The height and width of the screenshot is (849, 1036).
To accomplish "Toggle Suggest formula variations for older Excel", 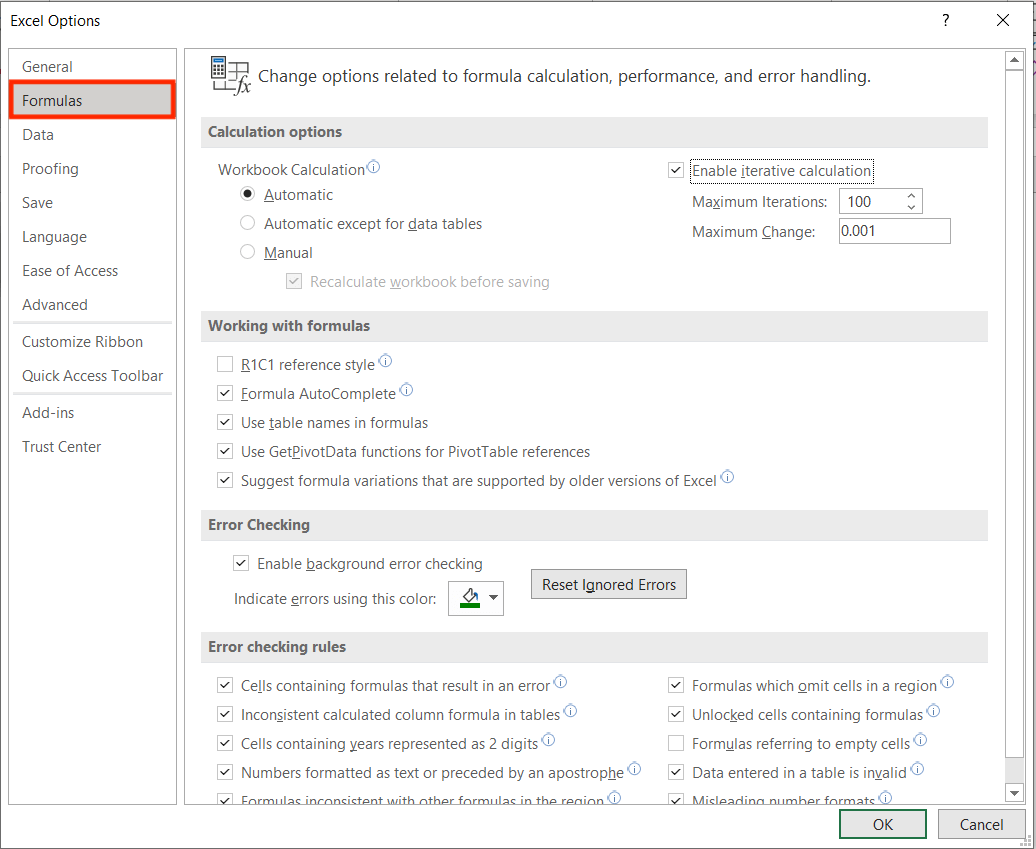I will point(225,480).
